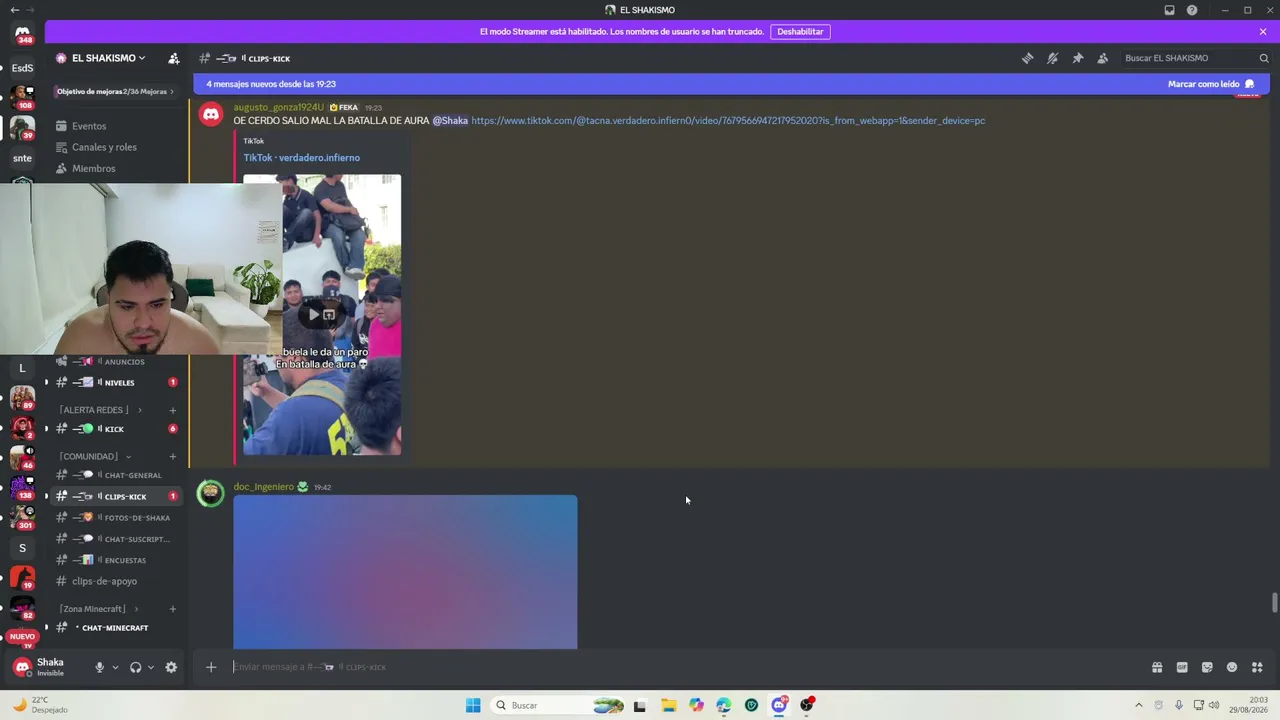Image resolution: width=1280 pixels, height=720 pixels.
Task: Add a channel to the COMUNIDAD category
Action: click(173, 456)
